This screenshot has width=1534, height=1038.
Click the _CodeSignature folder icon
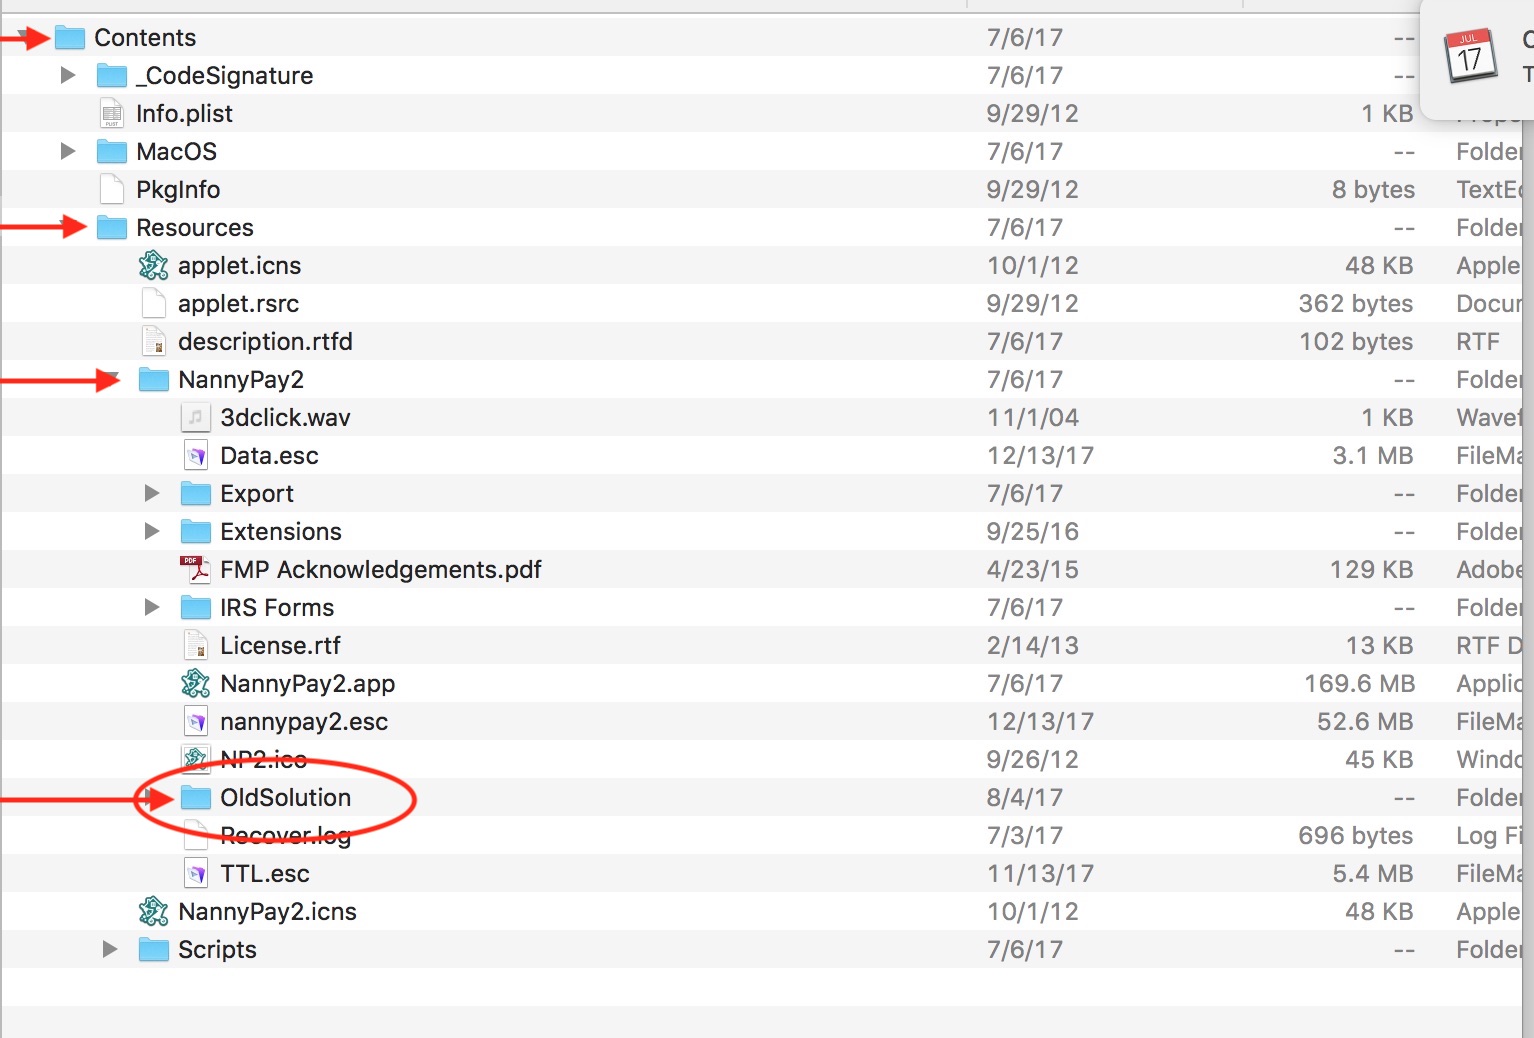(x=112, y=76)
